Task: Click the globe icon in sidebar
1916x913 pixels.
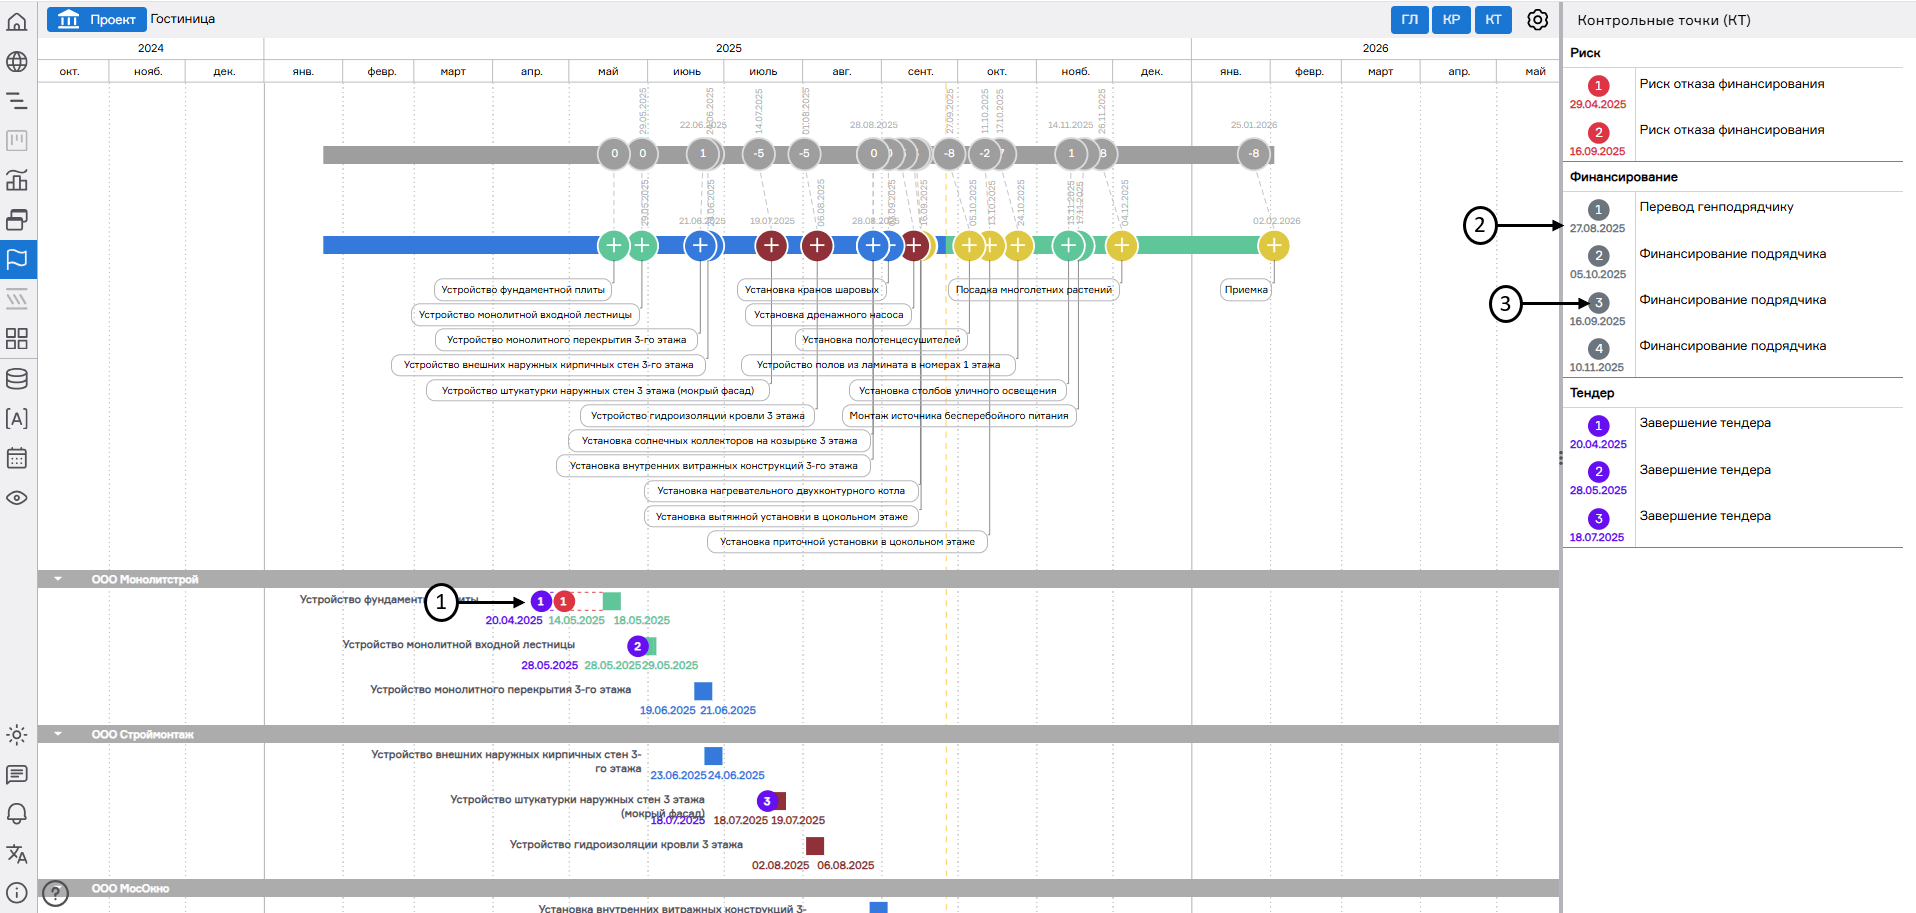Action: pos(17,61)
